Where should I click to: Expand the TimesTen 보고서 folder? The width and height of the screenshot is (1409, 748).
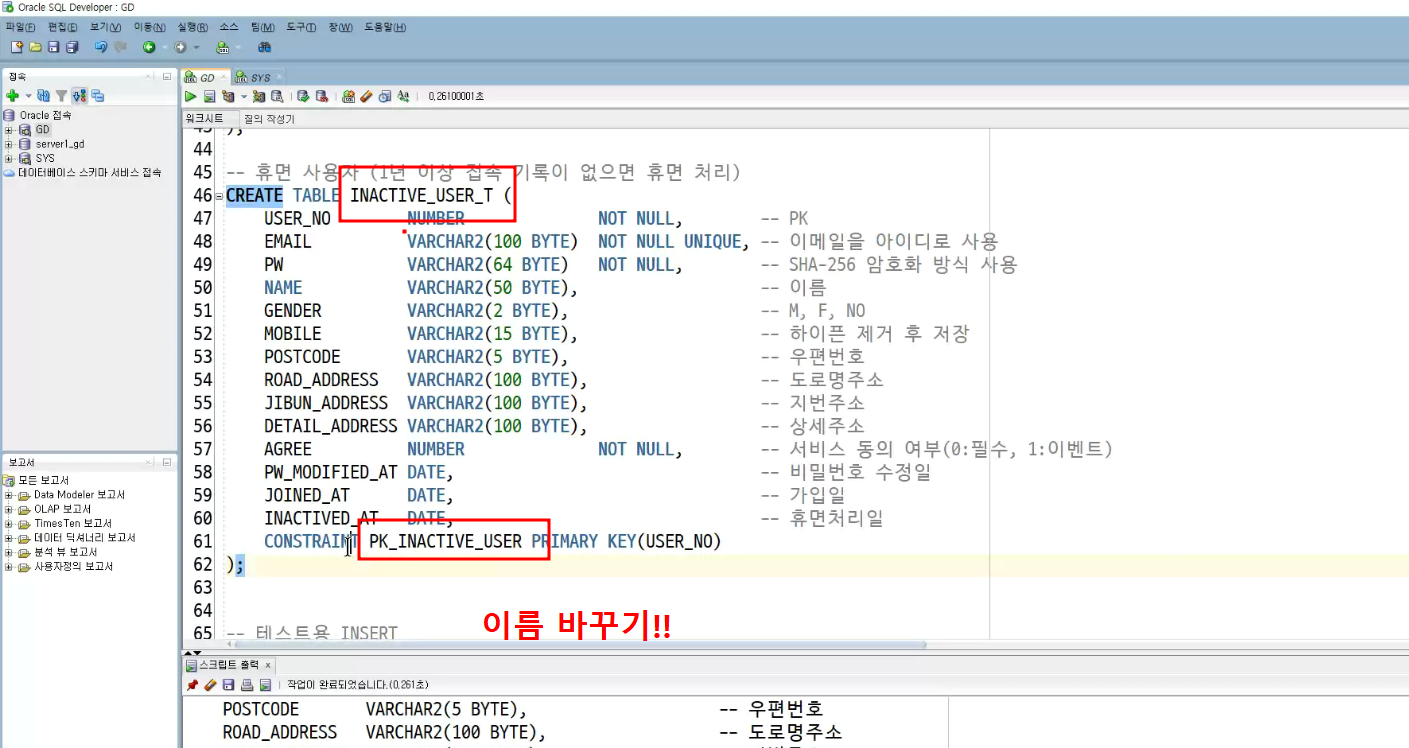9,523
